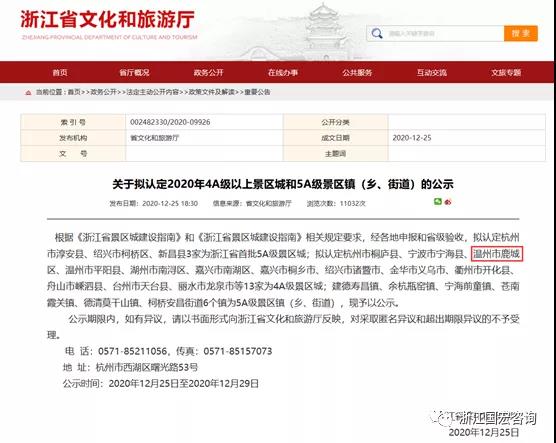Follow the 法定主动公开内容 breadcrumb link

(152, 92)
